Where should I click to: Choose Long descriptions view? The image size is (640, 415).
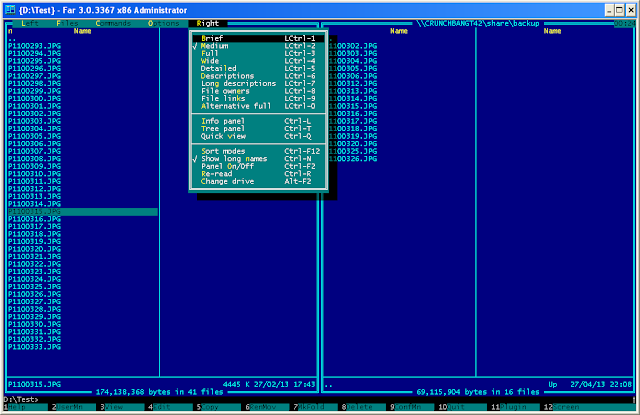pos(258,83)
